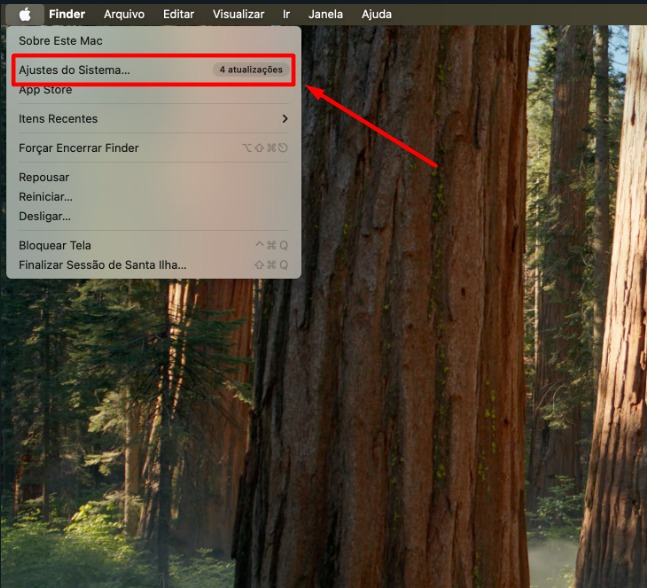
Task: Open the Editar menu
Action: point(178,14)
